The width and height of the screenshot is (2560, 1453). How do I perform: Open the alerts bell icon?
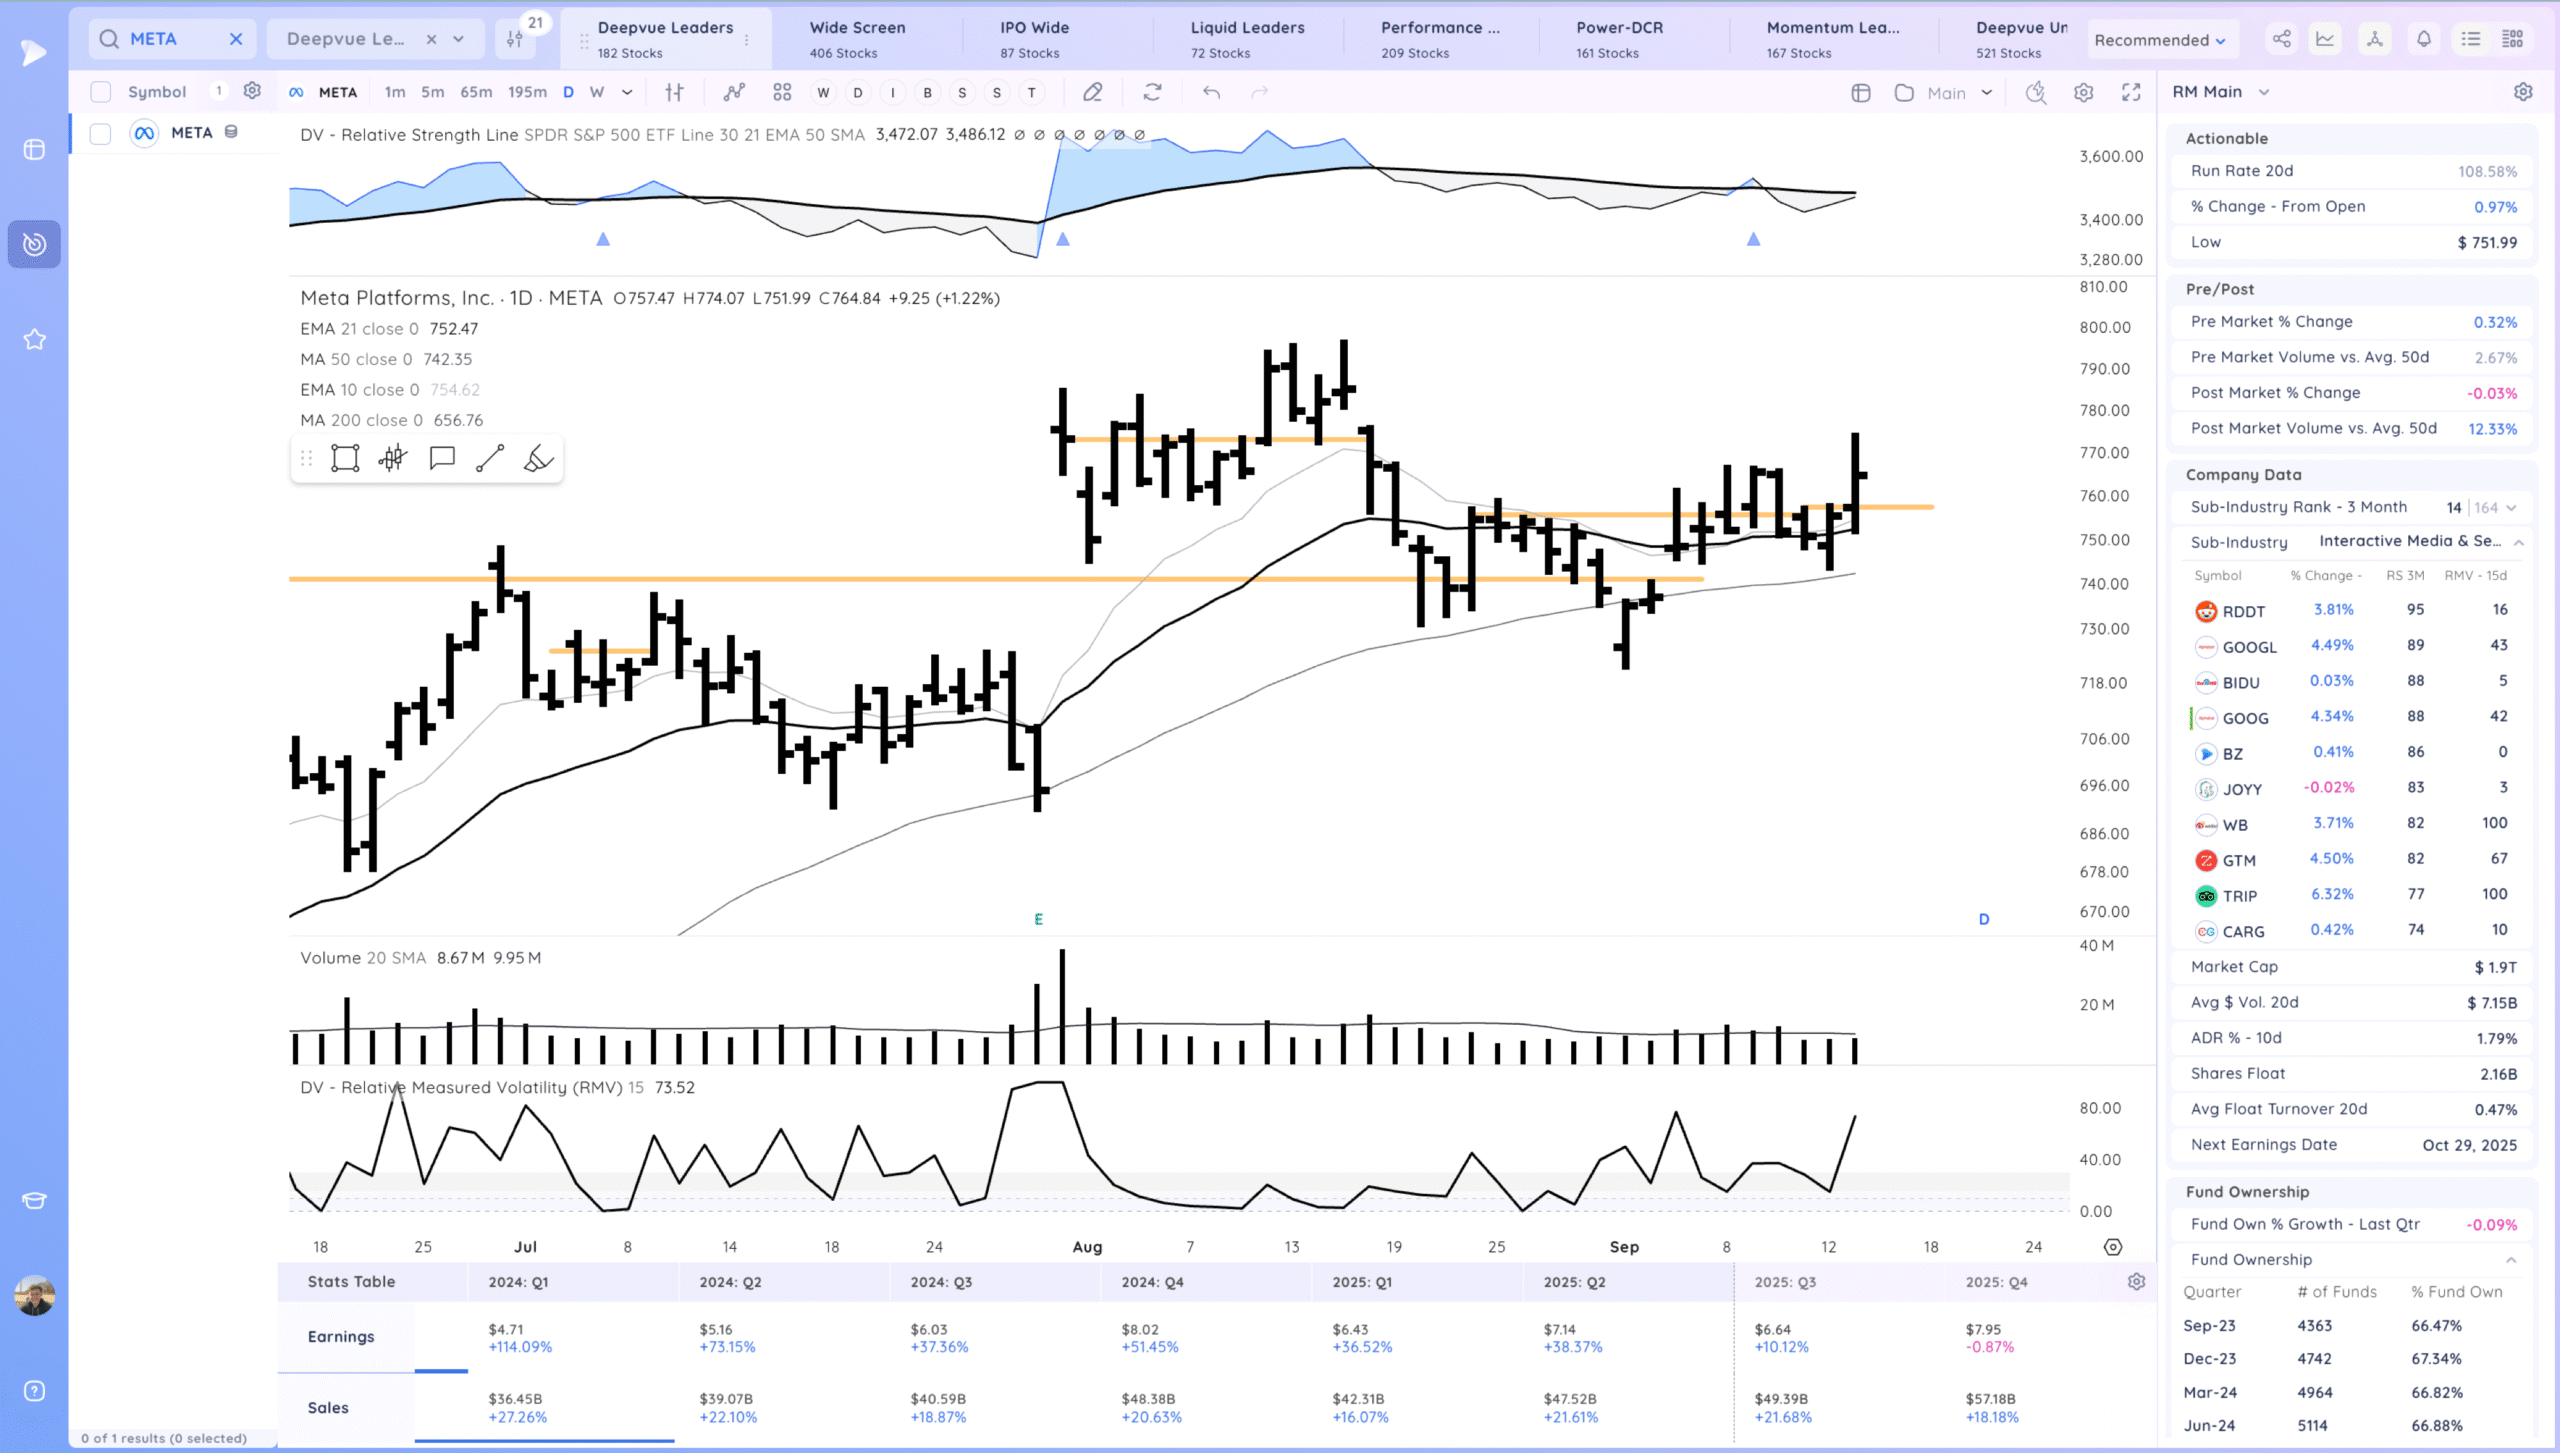2424,39
